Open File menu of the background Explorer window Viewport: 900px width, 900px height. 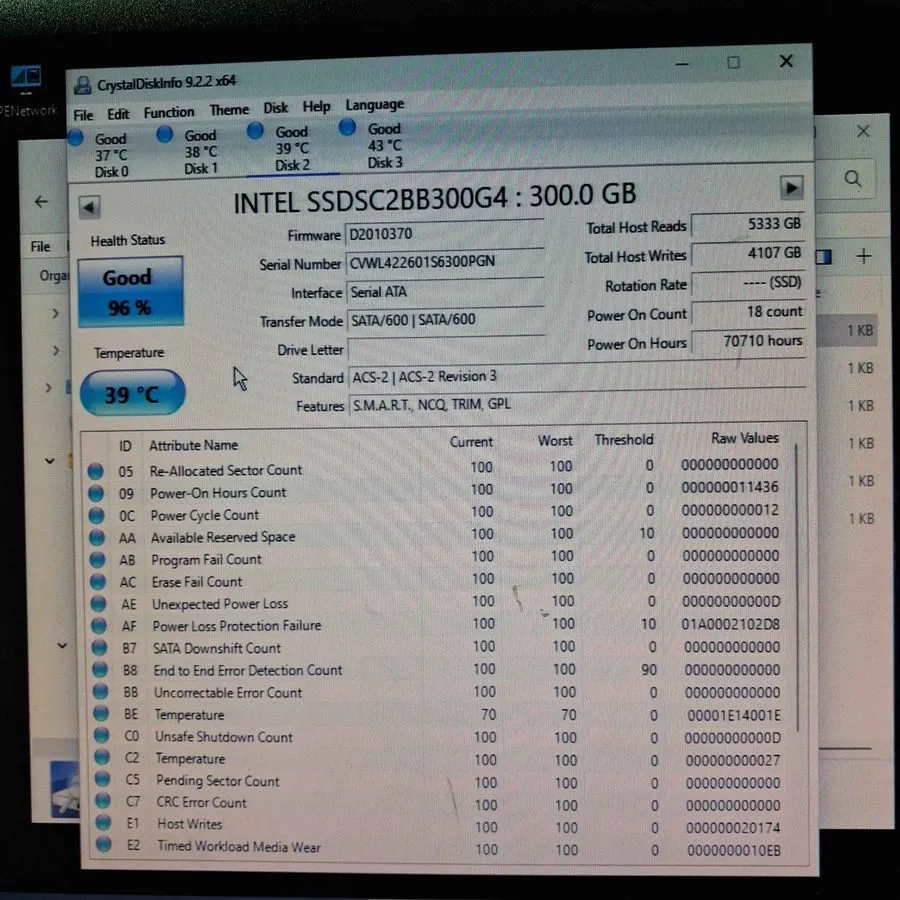click(x=40, y=247)
